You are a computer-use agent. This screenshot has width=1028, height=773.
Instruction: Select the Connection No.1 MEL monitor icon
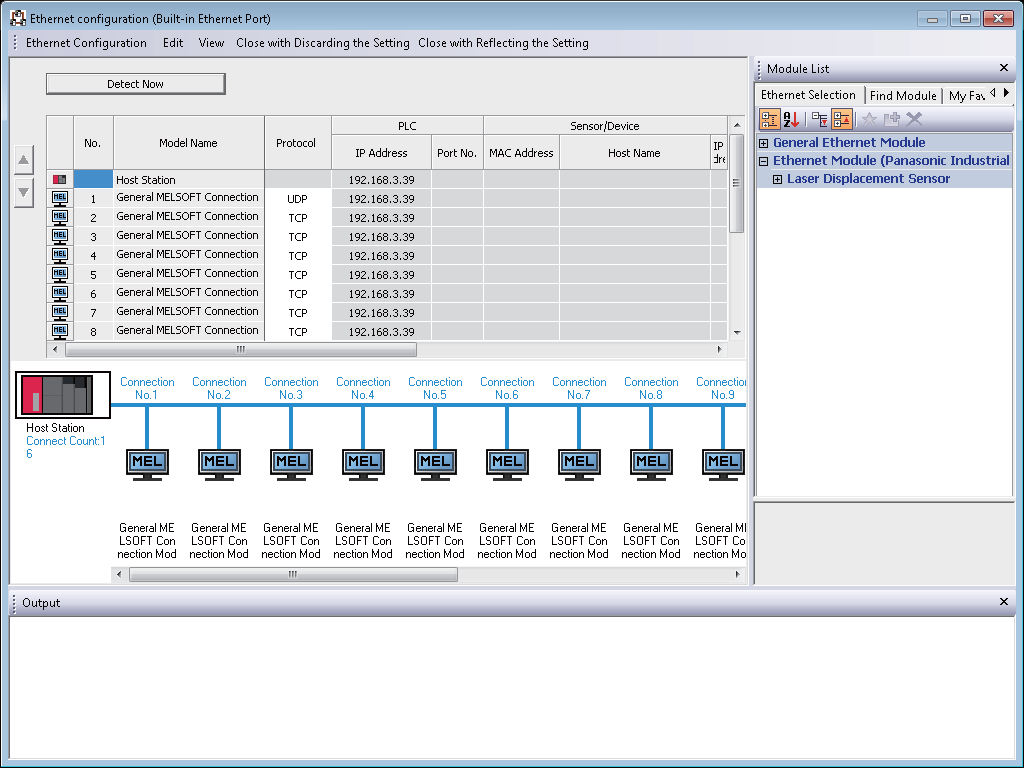(x=147, y=462)
